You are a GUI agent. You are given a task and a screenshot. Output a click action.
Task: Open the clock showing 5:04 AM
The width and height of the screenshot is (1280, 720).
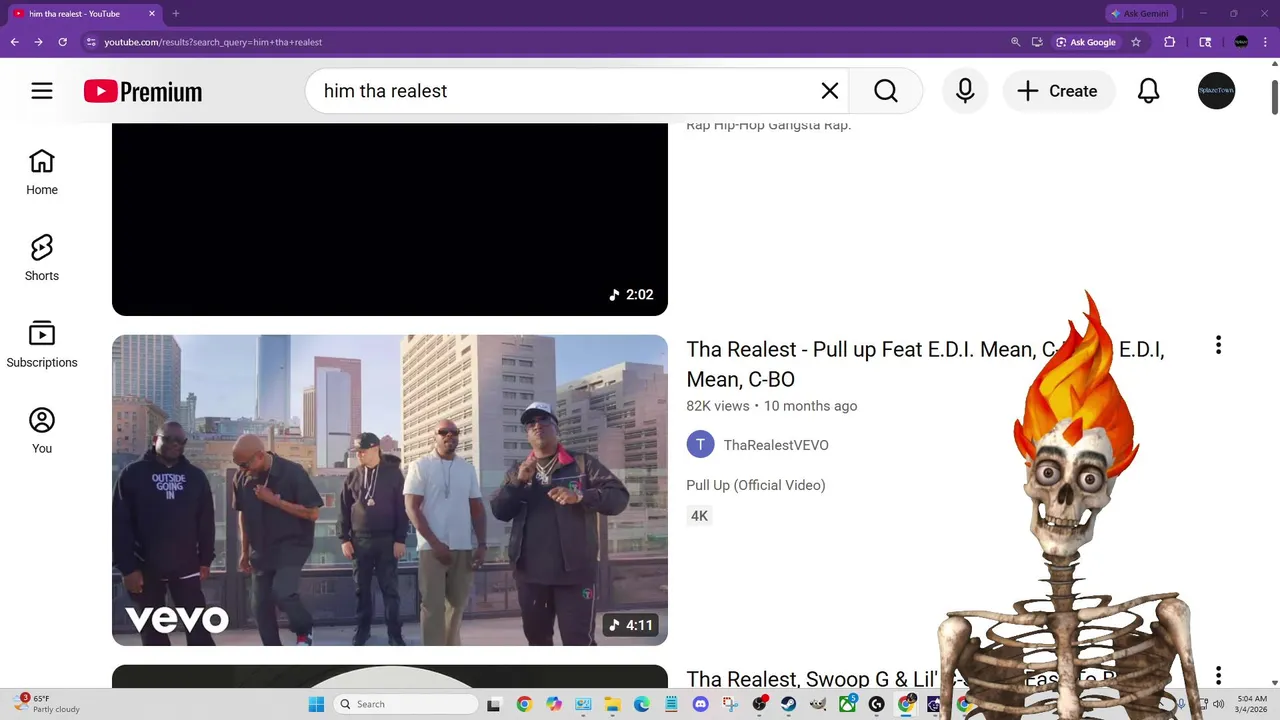tap(1252, 704)
